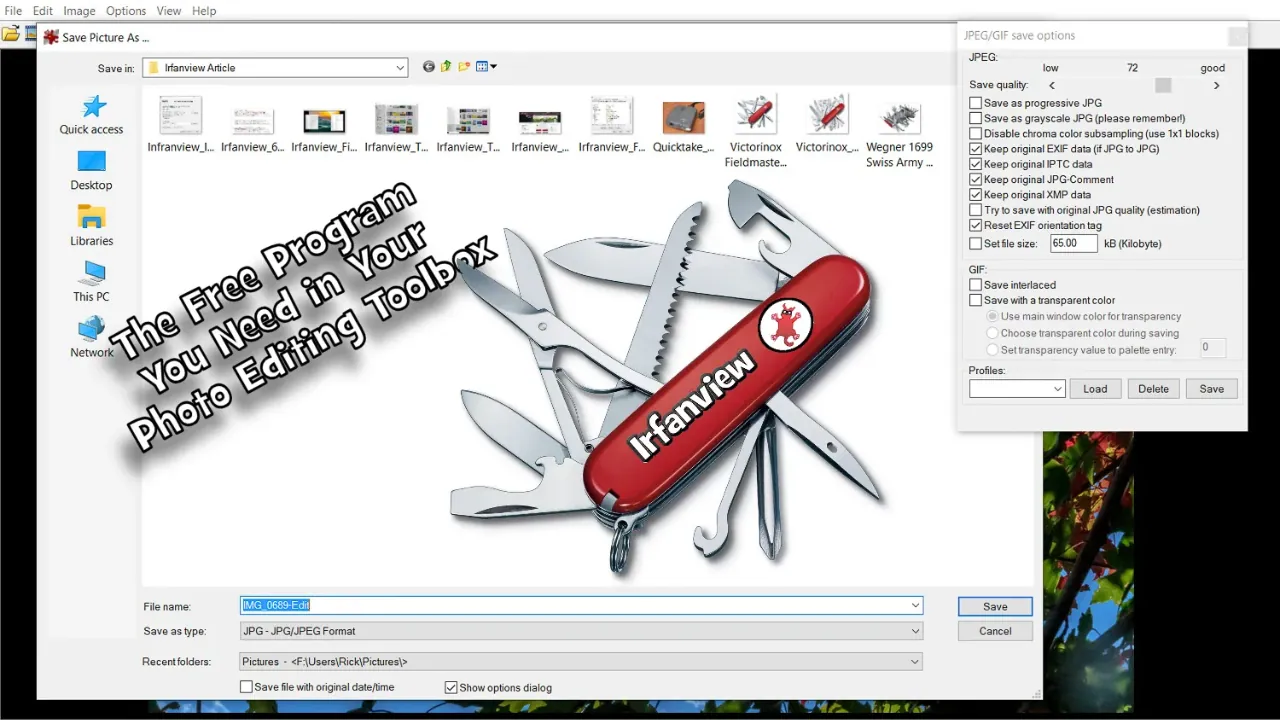Open the View Menu icon in the Save dialog
Viewport: 1280px width, 720px height.
(x=487, y=67)
